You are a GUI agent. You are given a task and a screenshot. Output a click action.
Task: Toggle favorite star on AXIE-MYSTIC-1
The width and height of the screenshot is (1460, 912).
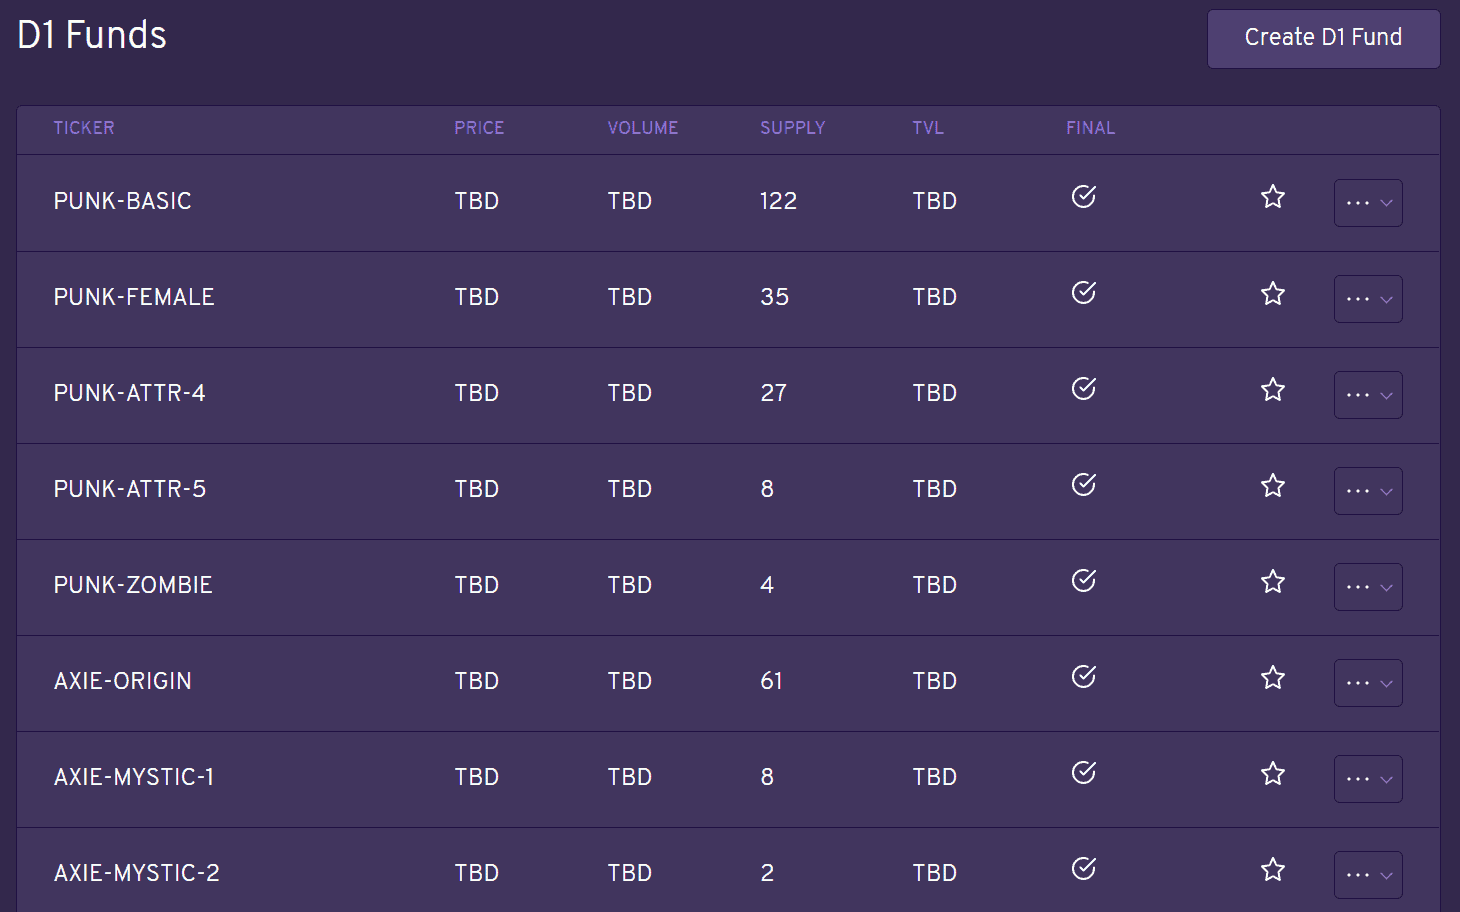(x=1272, y=773)
